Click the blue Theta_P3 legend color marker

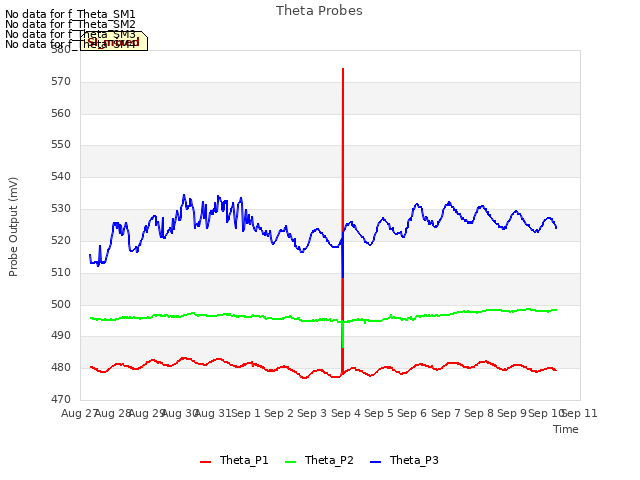pos(375,462)
